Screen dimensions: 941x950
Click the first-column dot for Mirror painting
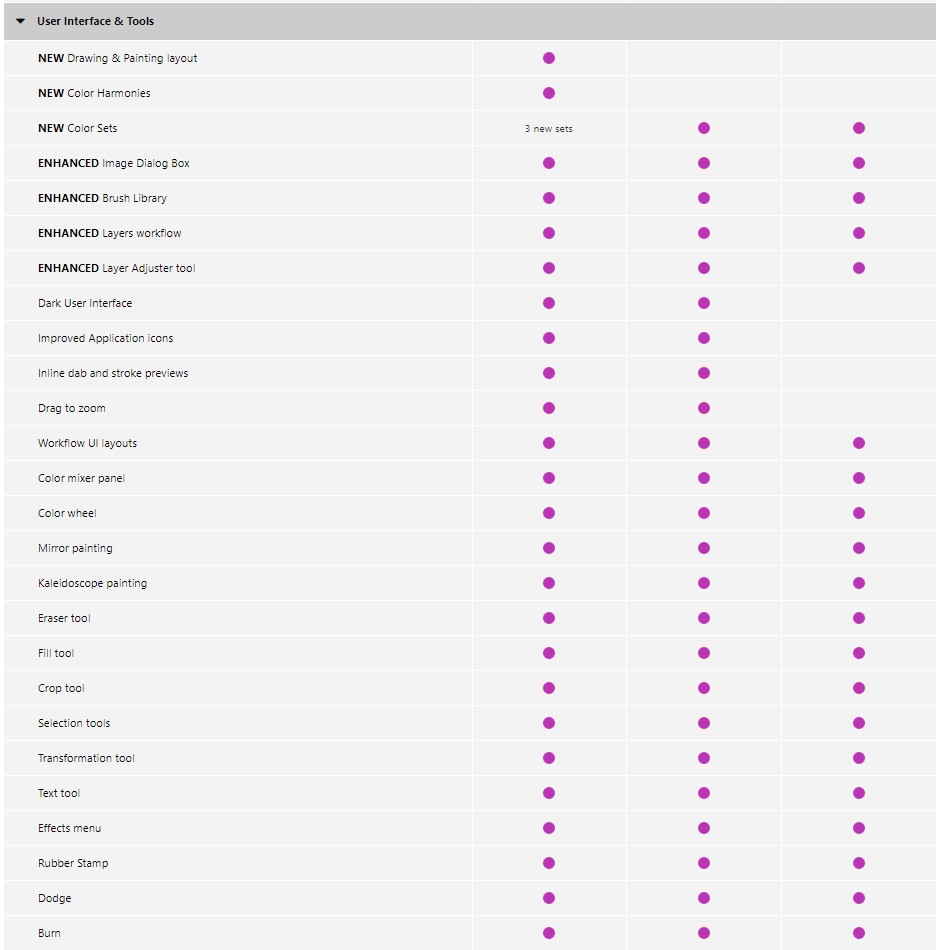(549, 548)
